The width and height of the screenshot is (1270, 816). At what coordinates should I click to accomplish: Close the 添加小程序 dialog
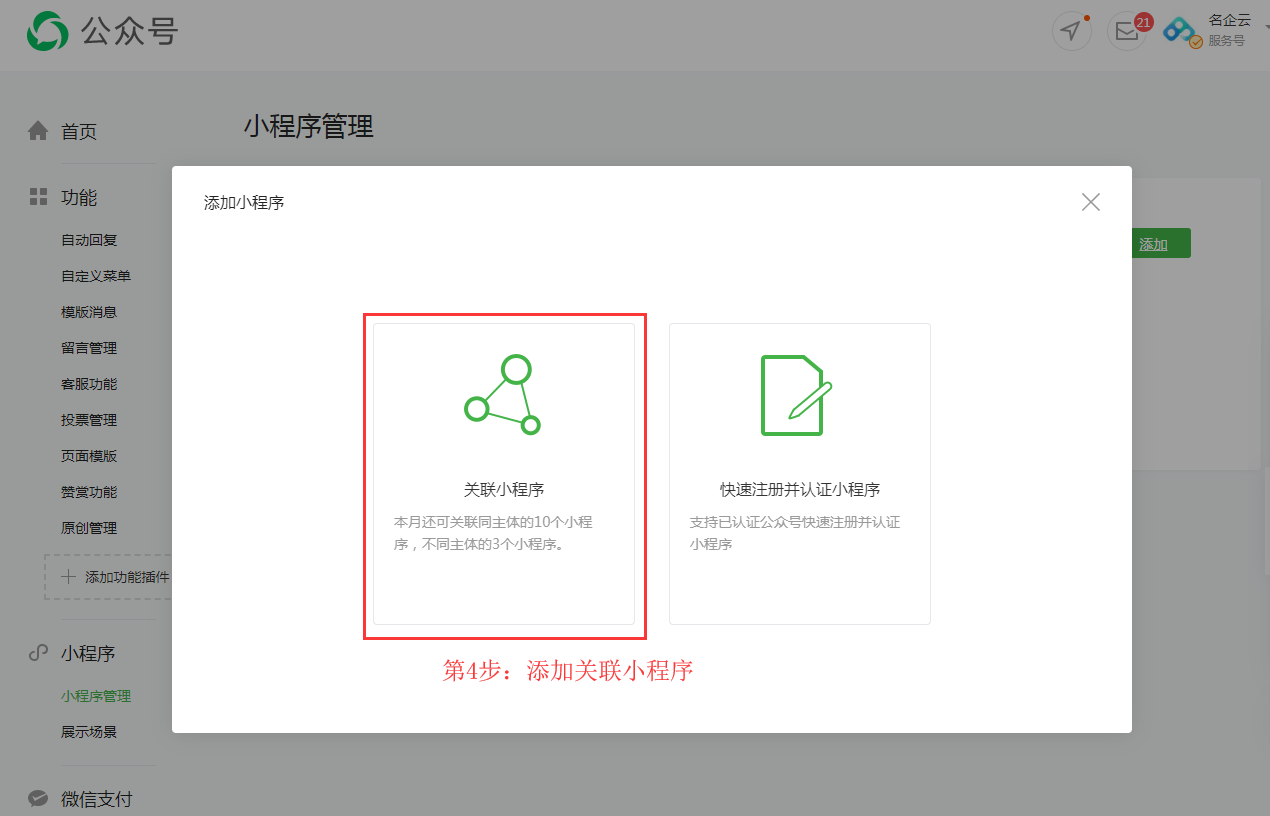click(x=1090, y=202)
